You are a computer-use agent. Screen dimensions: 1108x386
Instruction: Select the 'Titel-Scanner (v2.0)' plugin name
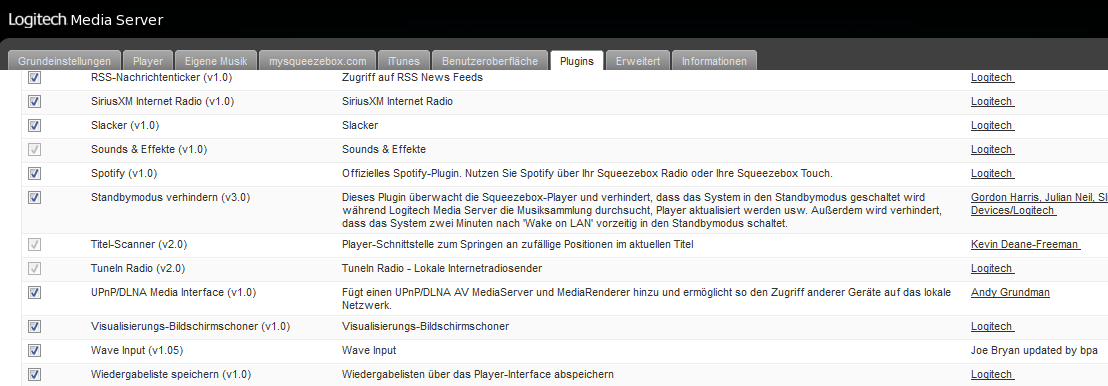(139, 244)
